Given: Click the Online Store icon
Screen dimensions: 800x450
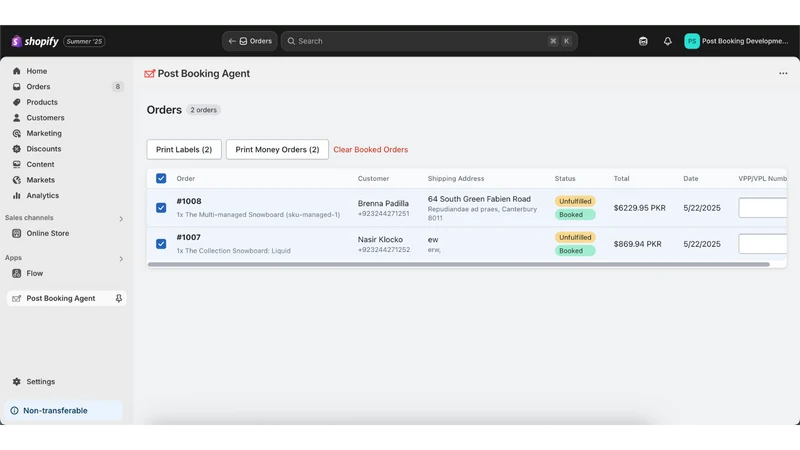Looking at the screenshot, I should click(x=17, y=233).
